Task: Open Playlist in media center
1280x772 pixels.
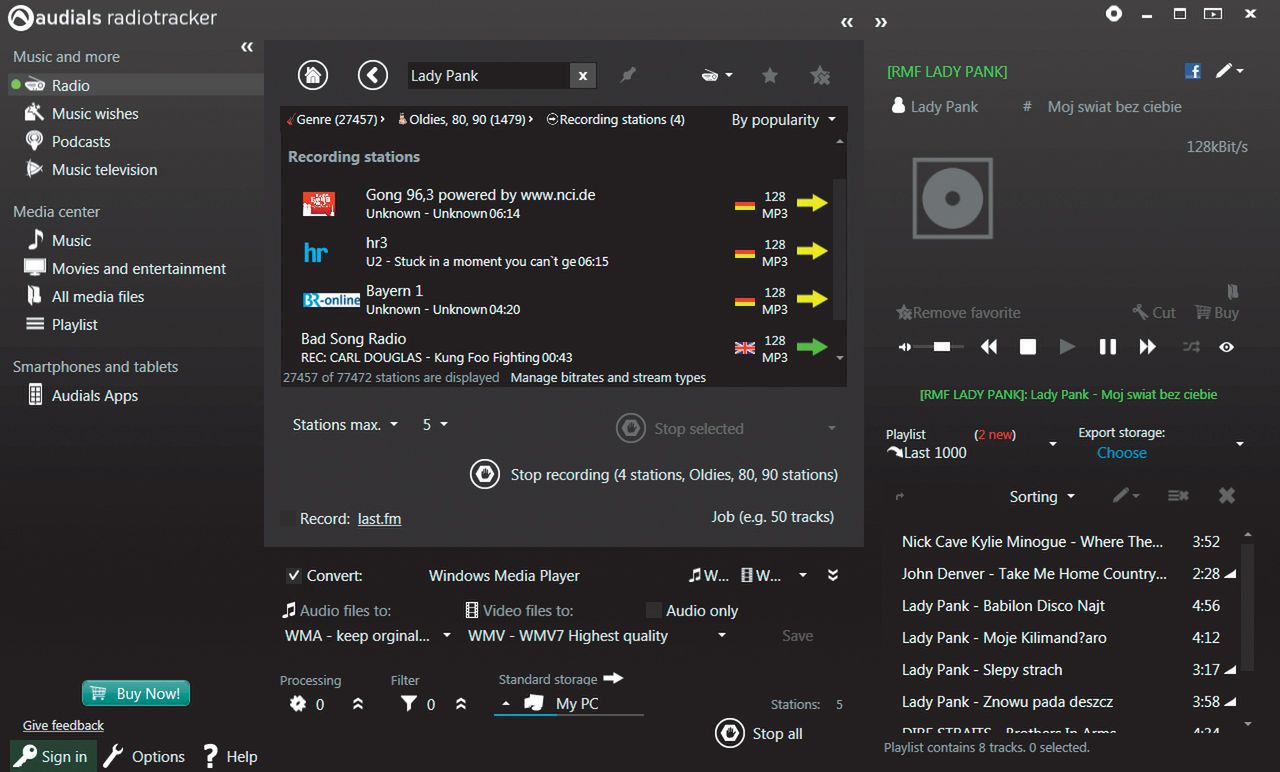Action: tap(75, 324)
